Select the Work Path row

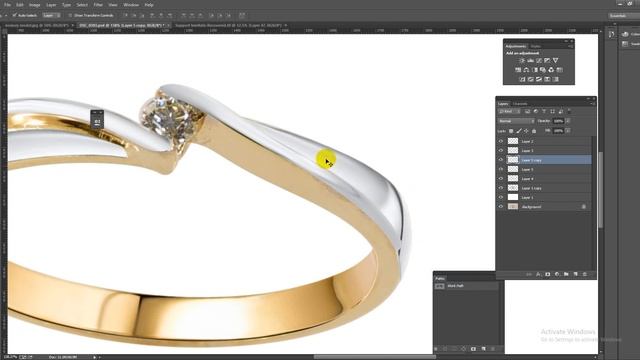pos(467,286)
